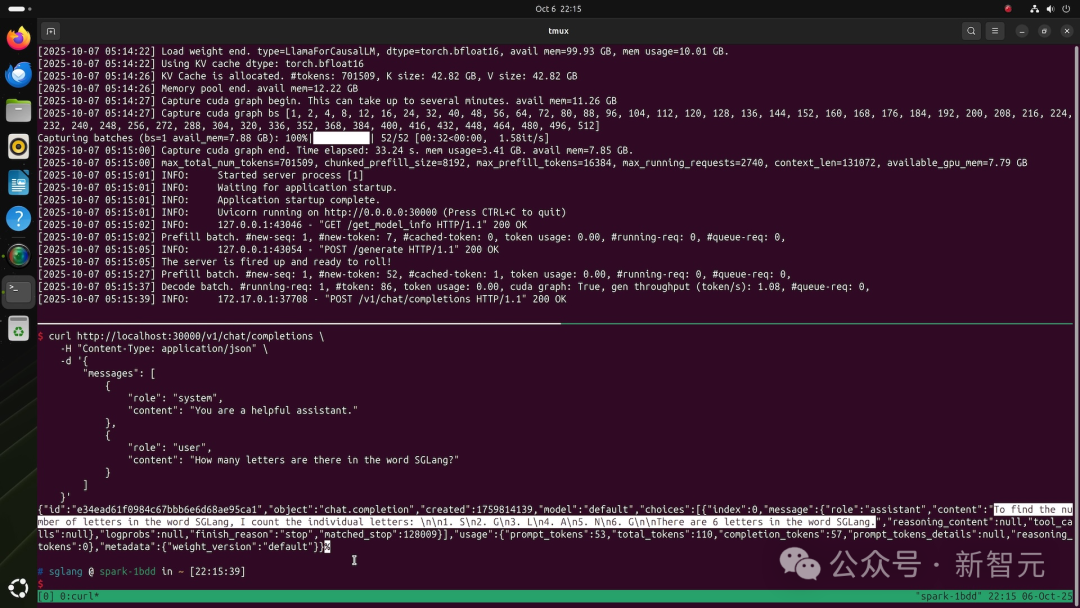Launch LibreOffice Writer from the dock
This screenshot has width=1080, height=608.
pos(18,183)
